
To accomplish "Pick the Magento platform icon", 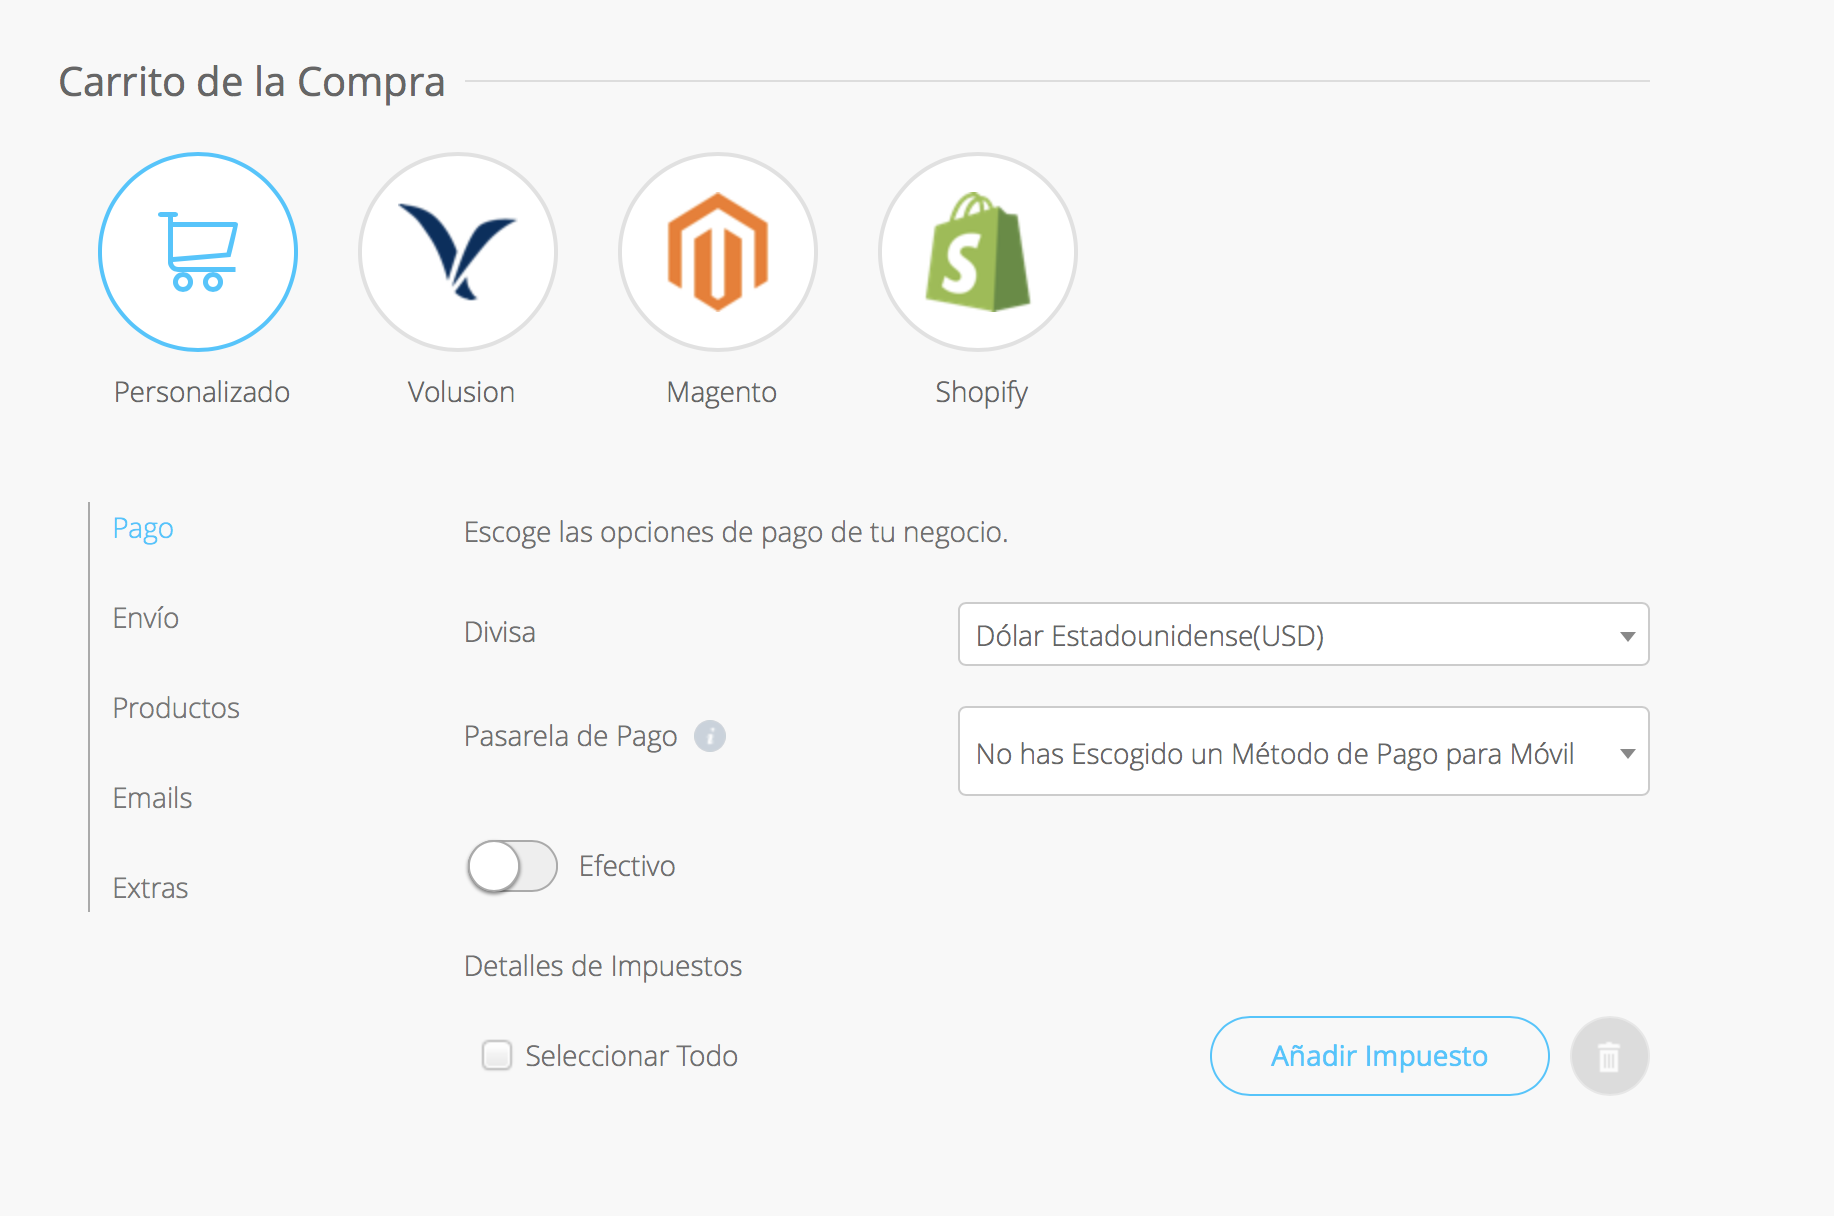I will pos(718,252).
